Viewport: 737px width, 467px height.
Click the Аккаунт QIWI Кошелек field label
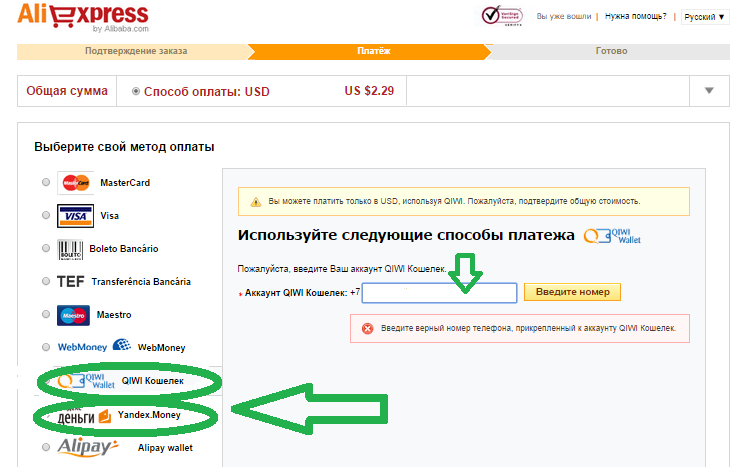[296, 293]
